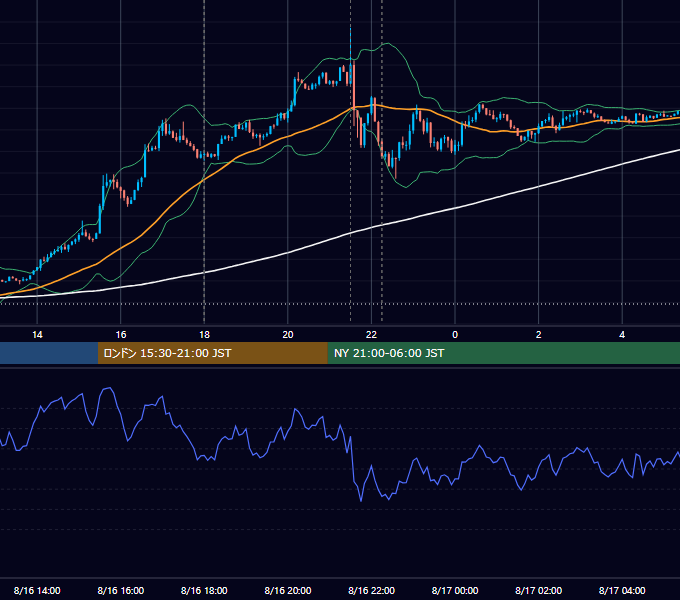Image resolution: width=680 pixels, height=600 pixels.
Task: Click the blue session bar before ロンドン
Action: pyautogui.click(x=49, y=353)
